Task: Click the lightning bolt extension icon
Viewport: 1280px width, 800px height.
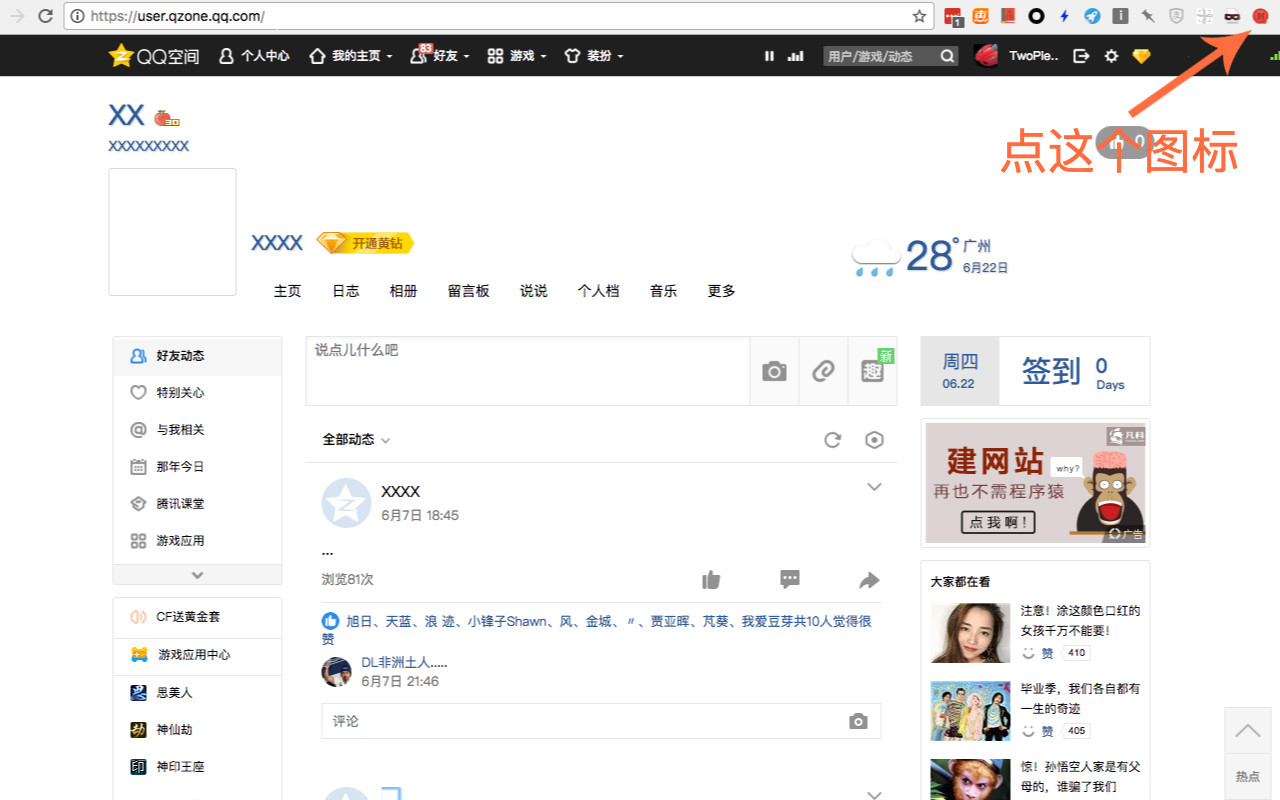Action: (1065, 16)
